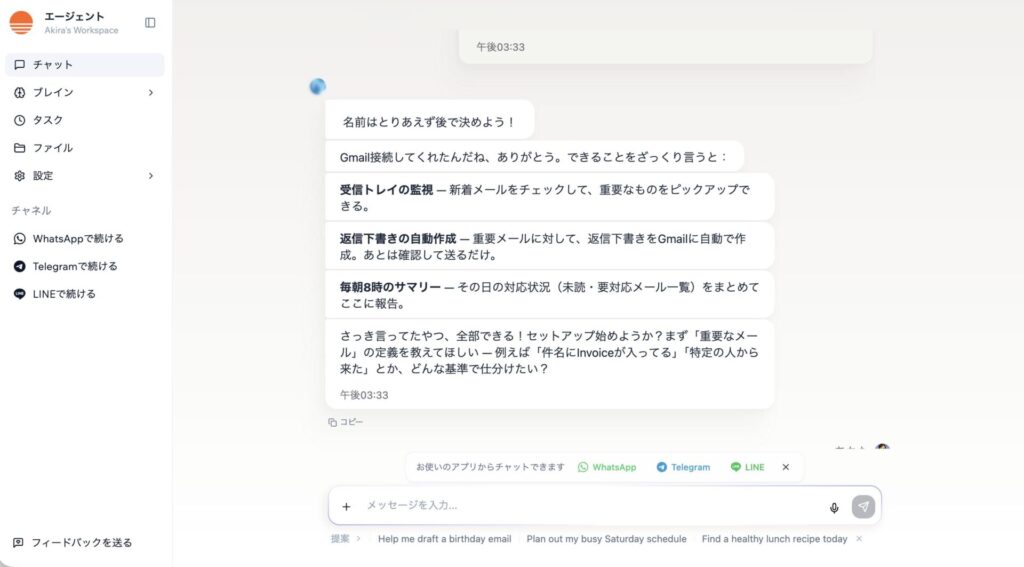Choose Telegram in the chat apps banner
This screenshot has height=567, width=1024.
[683, 467]
